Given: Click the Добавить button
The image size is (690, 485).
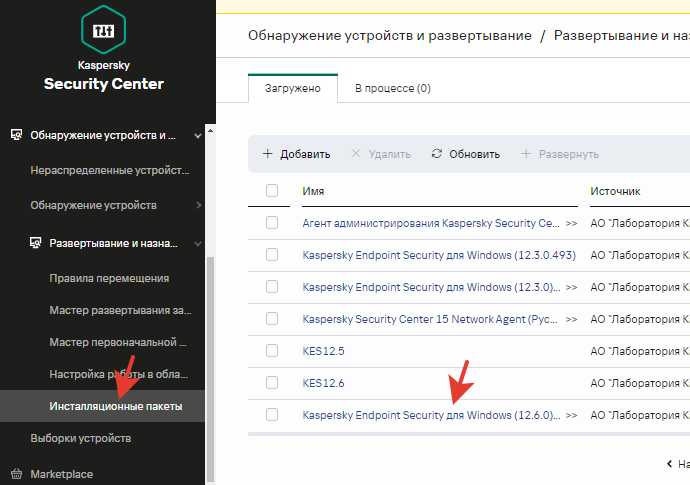Looking at the screenshot, I should 296,154.
